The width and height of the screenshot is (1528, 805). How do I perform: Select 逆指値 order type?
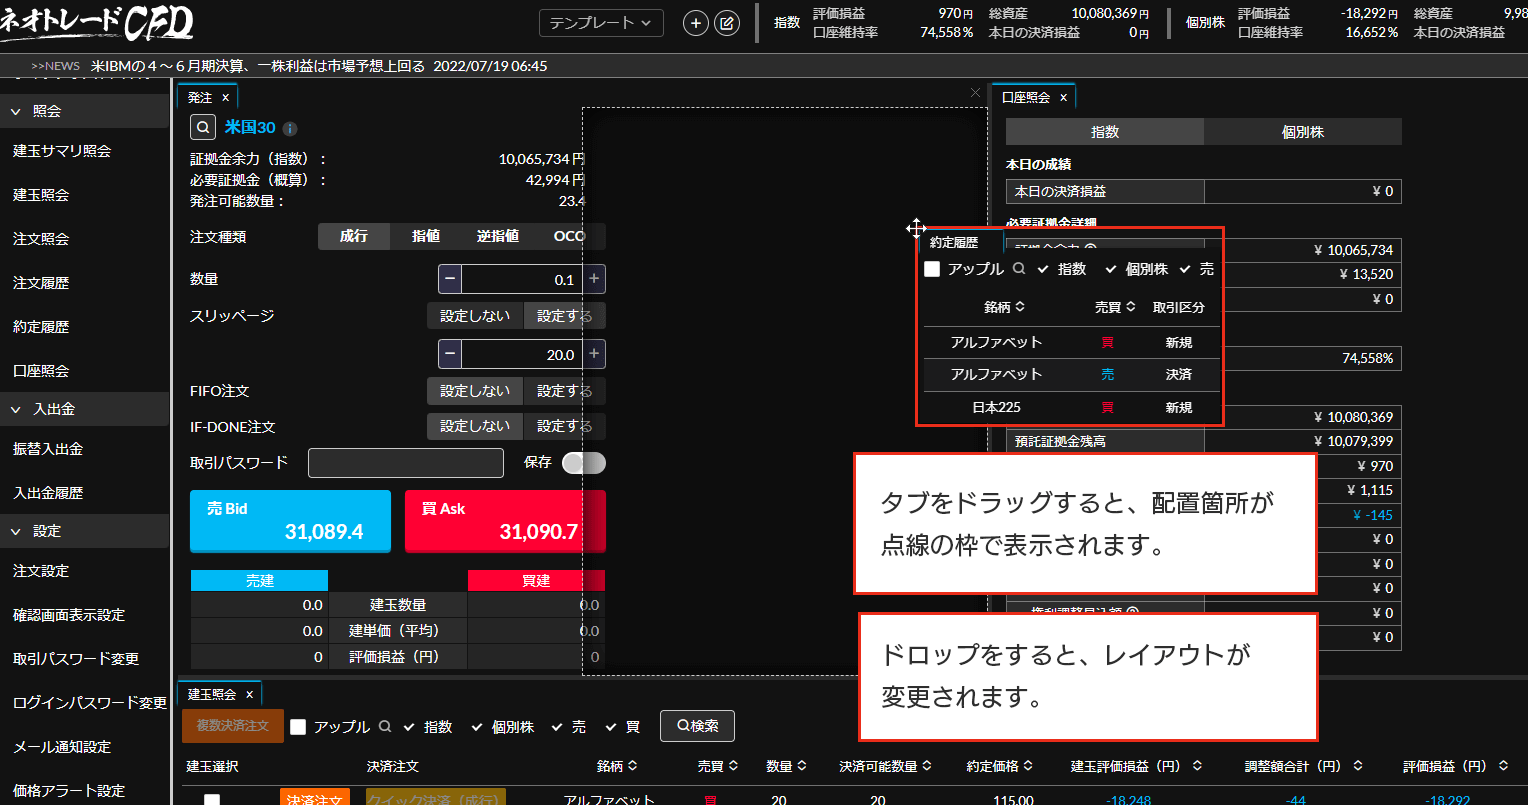point(497,237)
